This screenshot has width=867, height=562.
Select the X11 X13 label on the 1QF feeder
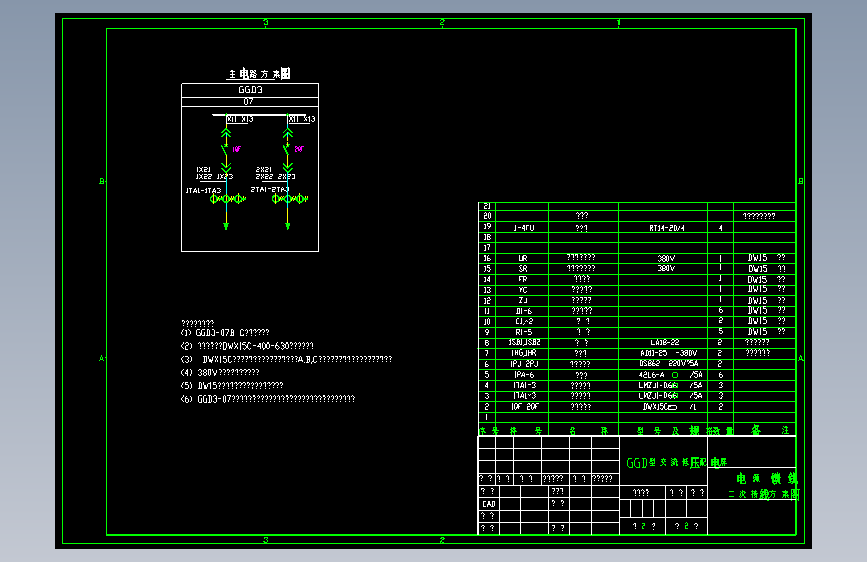click(x=241, y=119)
